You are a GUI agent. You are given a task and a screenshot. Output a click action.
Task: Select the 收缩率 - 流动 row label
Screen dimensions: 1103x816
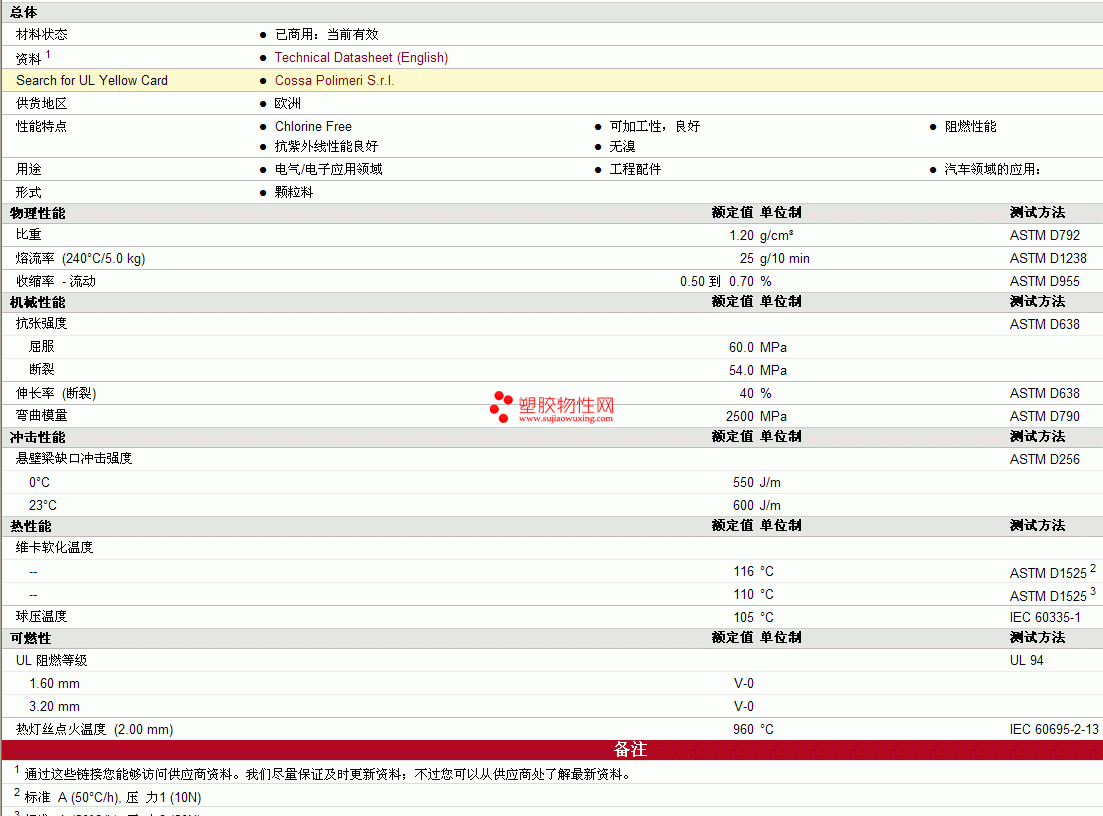(x=56, y=281)
